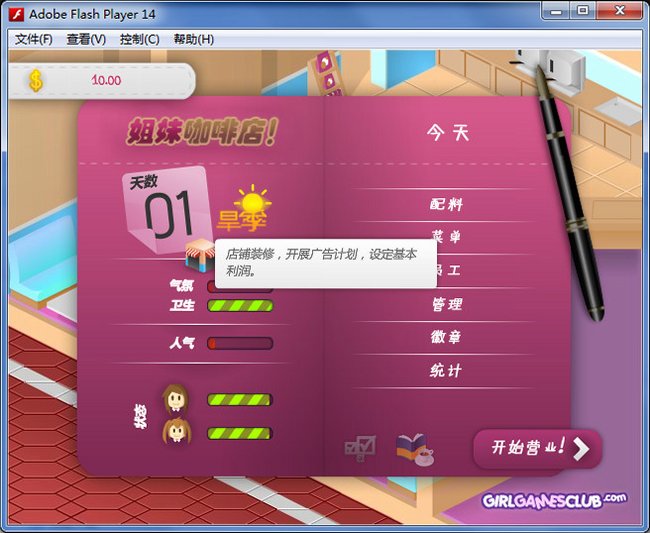Viewport: 650px width, 533px height.
Task: Select the second sister's avatar with pigtails
Action: (177, 431)
